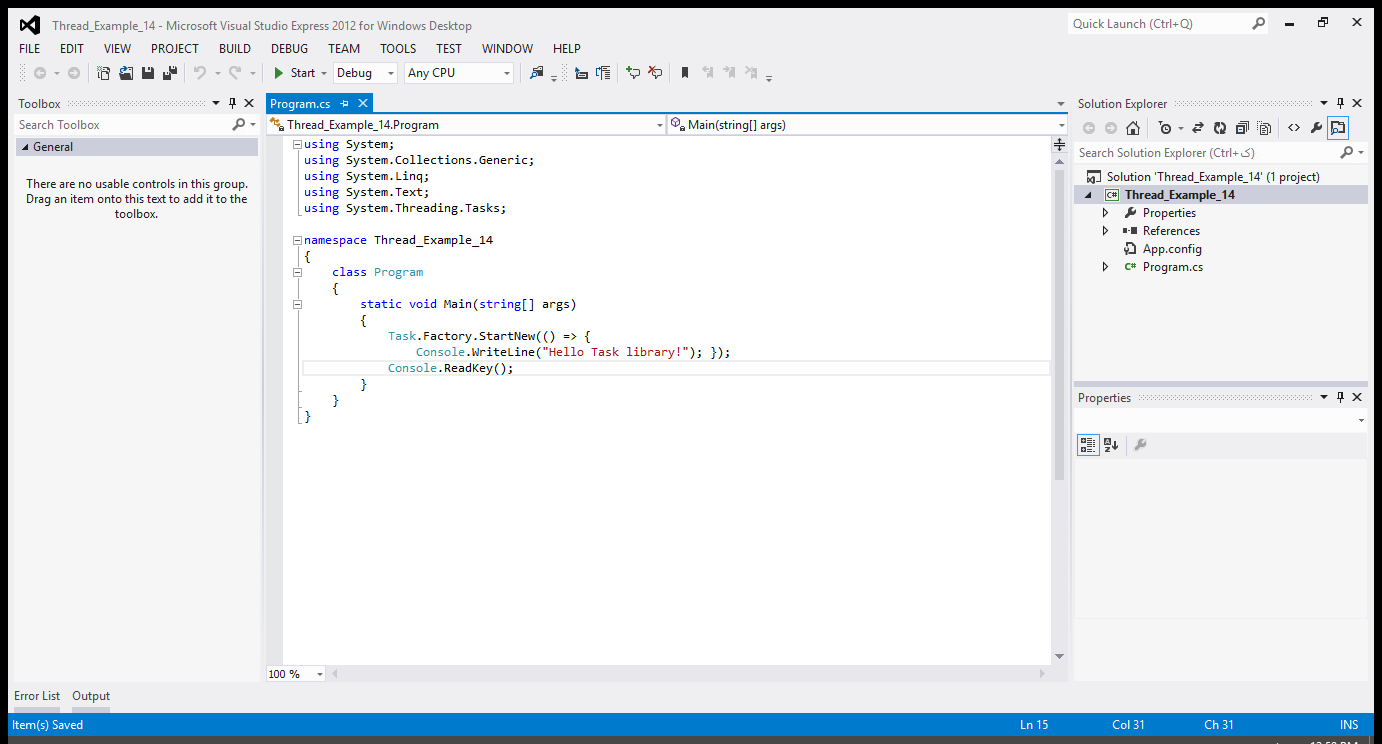Viewport: 1382px width, 744px height.
Task: Click the Find in Files toolbar icon
Action: click(x=537, y=73)
